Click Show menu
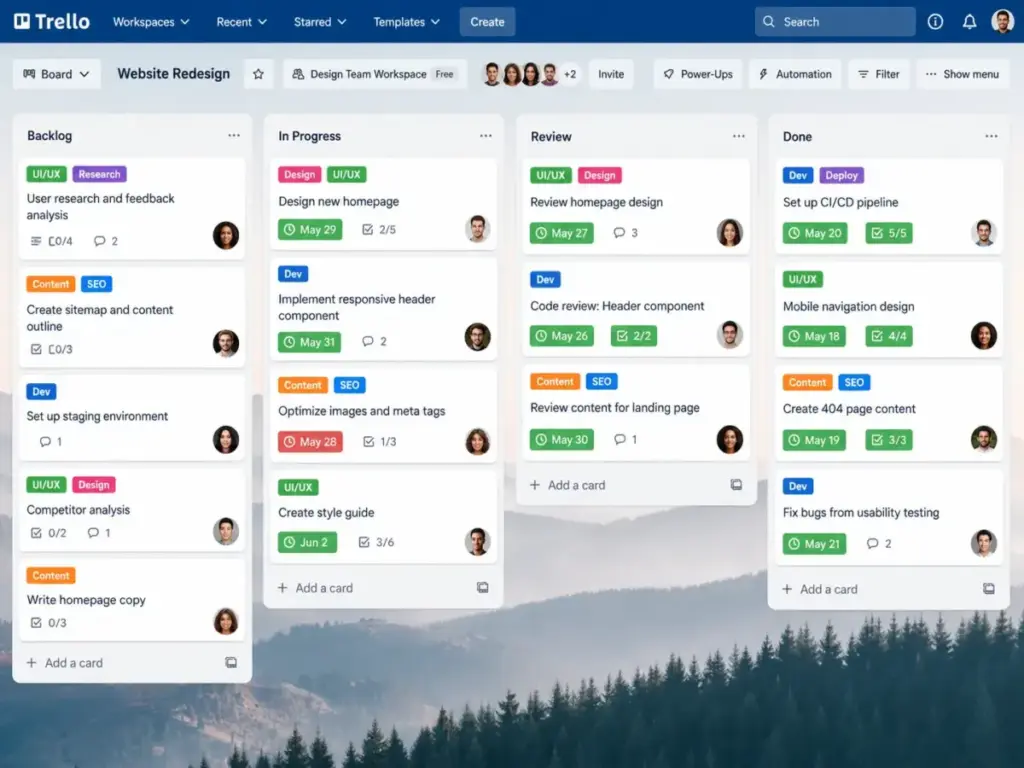This screenshot has width=1024, height=768. pos(962,74)
